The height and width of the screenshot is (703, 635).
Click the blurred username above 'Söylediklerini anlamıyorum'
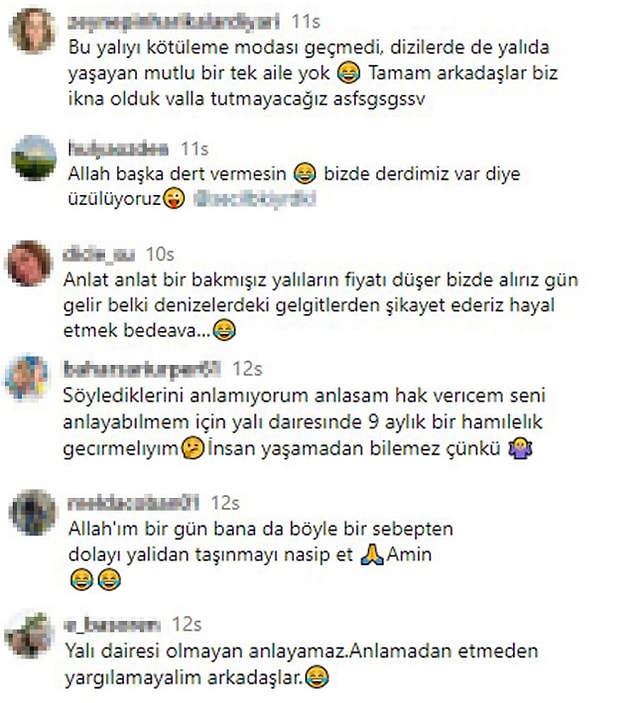click(142, 369)
